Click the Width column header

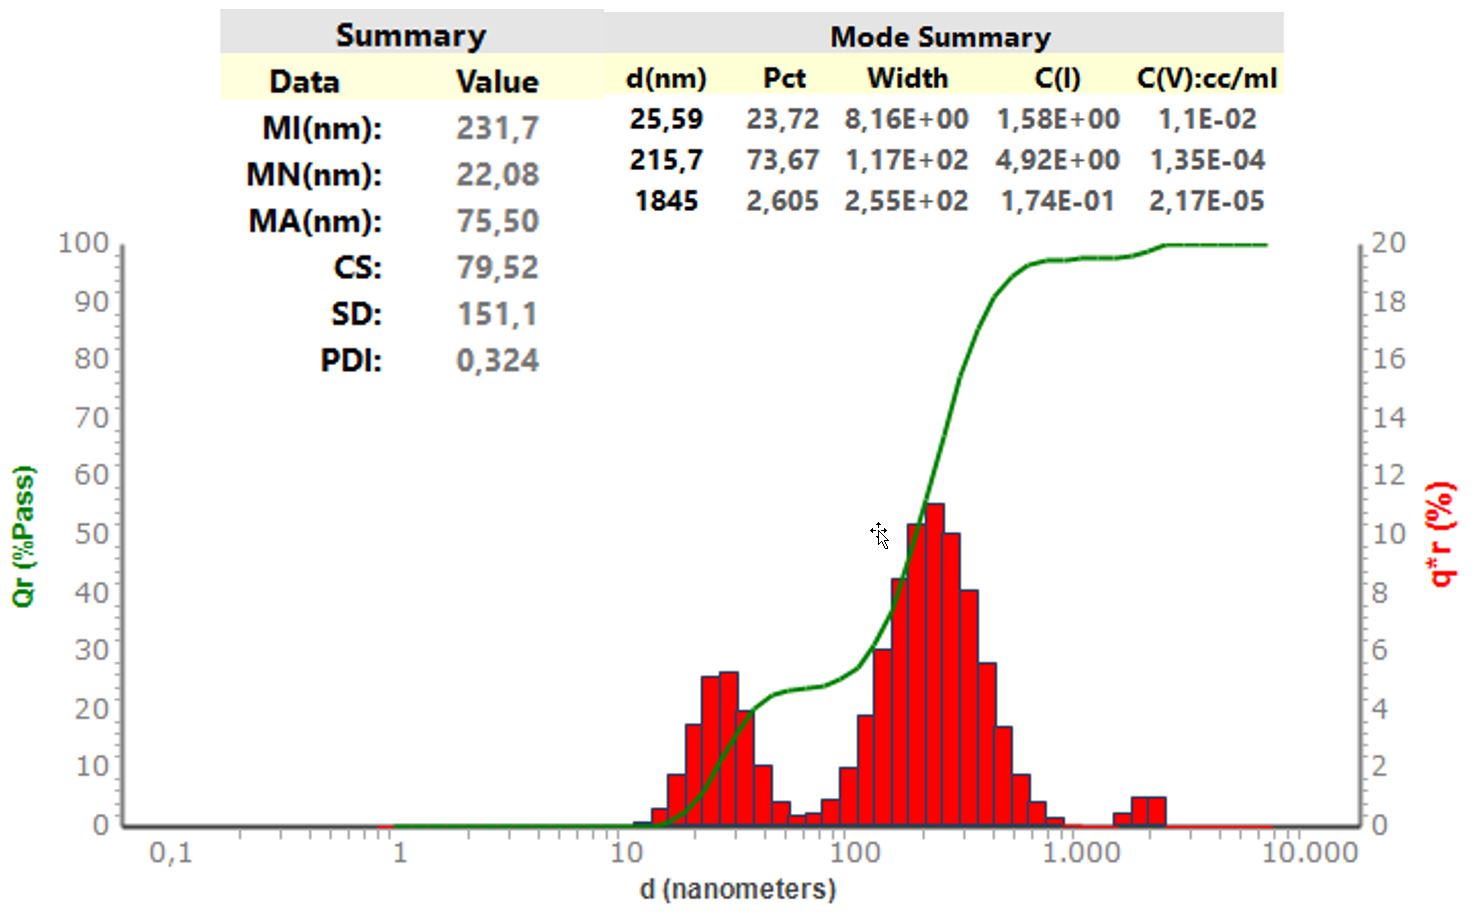907,78
